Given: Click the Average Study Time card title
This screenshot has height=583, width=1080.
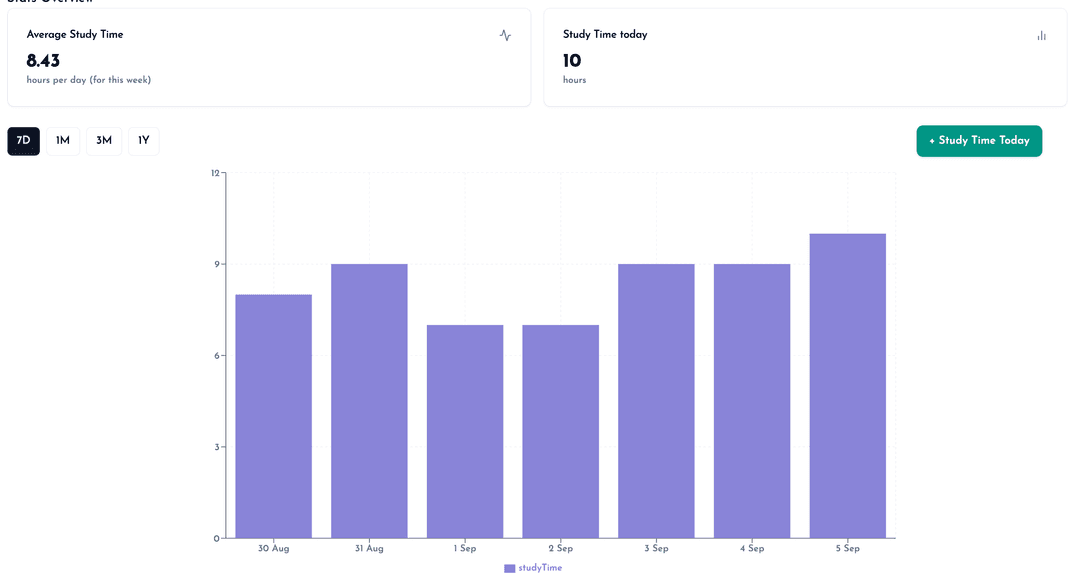Looking at the screenshot, I should [x=75, y=35].
